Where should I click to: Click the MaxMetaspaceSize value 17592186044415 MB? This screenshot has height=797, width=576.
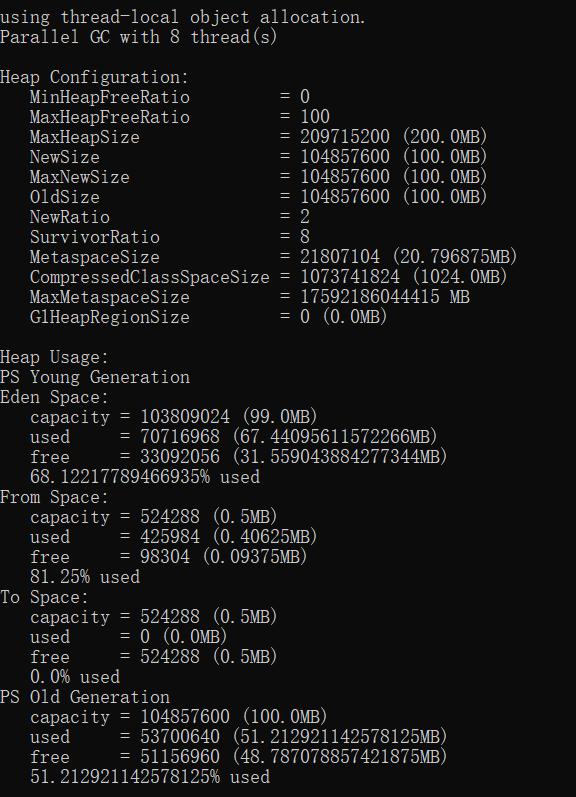coord(385,297)
